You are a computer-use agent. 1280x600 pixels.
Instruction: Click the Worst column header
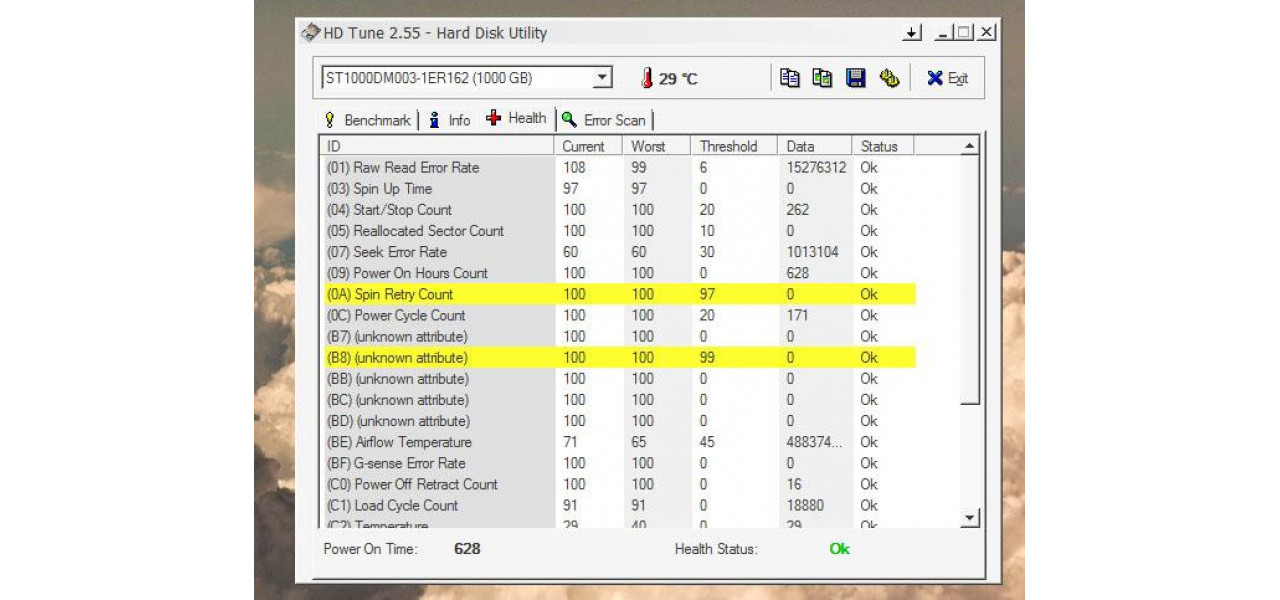point(658,146)
